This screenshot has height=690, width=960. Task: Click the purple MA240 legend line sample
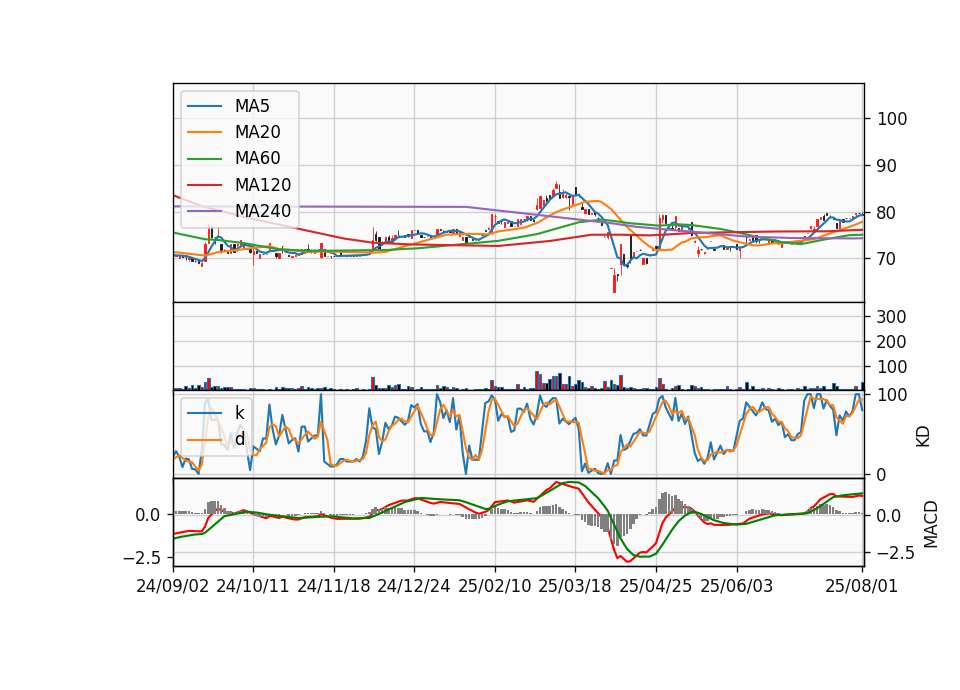[x=204, y=211]
